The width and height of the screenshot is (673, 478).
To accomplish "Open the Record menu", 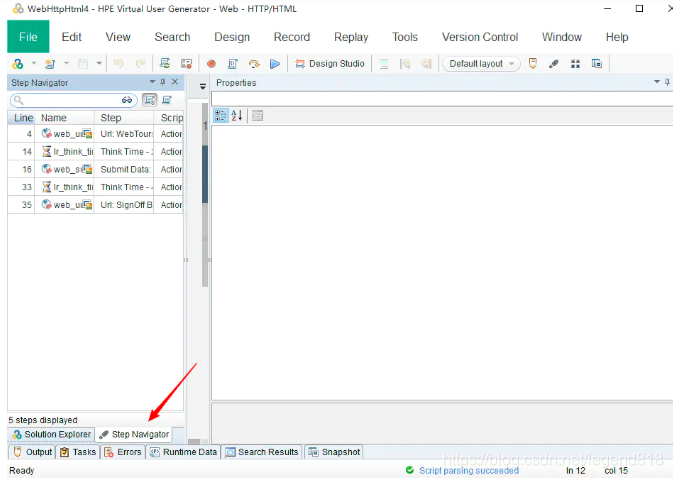I will (x=292, y=37).
